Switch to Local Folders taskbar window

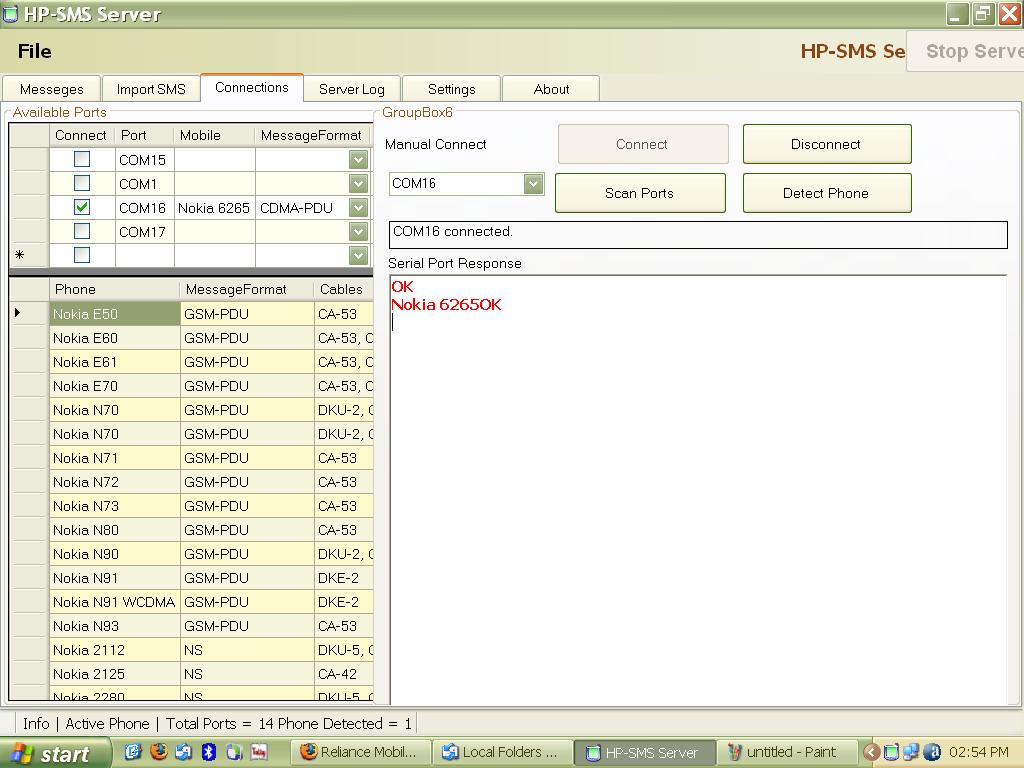point(502,752)
